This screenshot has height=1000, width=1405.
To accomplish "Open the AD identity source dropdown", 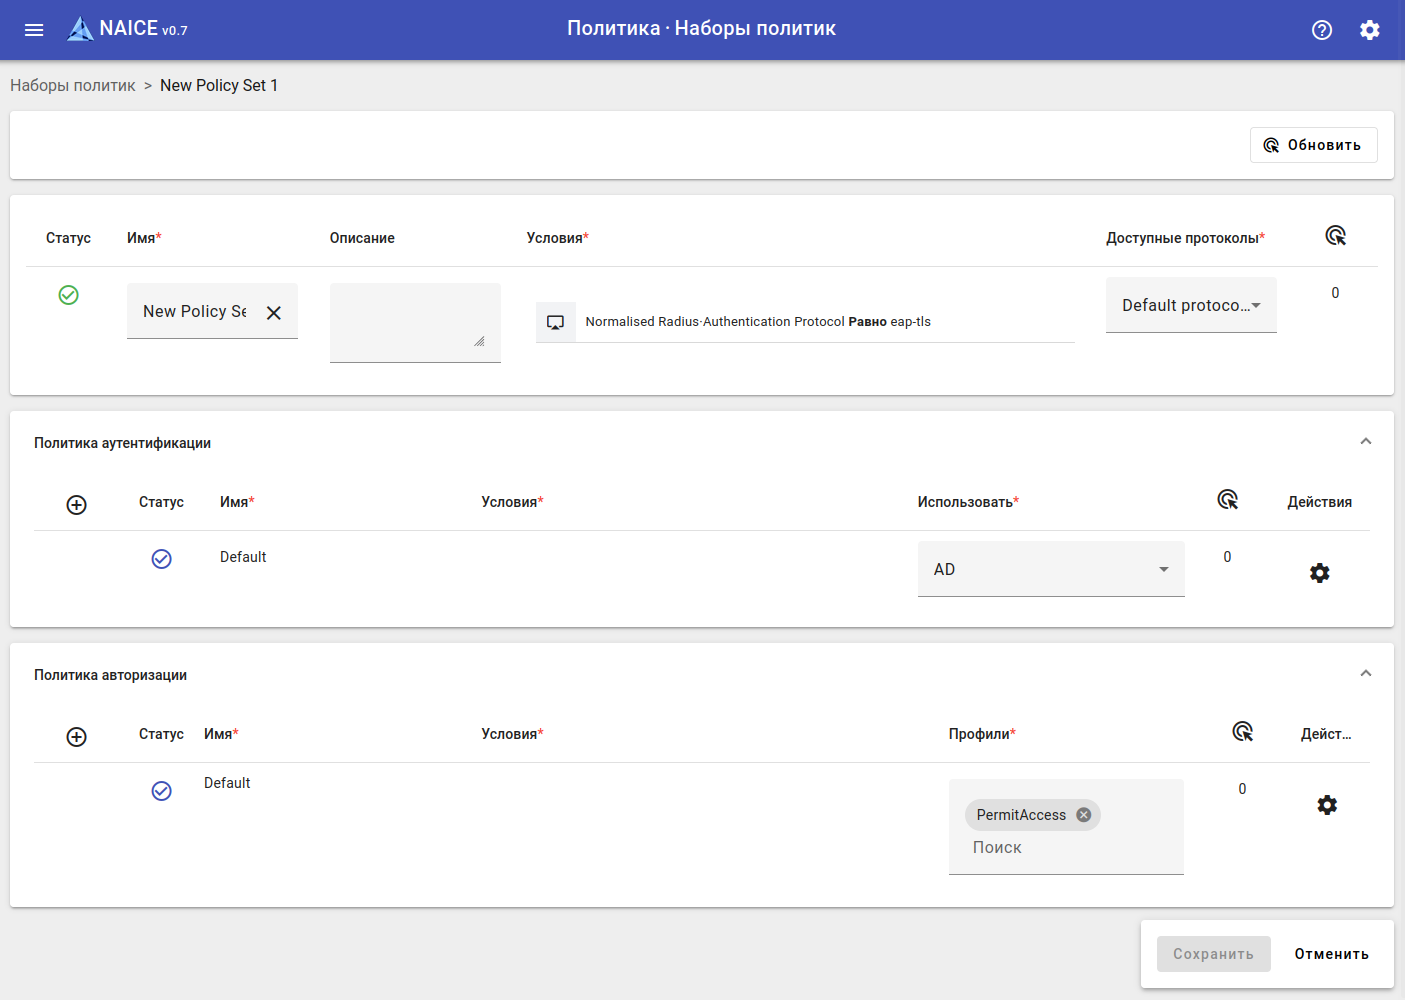I will (1051, 569).
